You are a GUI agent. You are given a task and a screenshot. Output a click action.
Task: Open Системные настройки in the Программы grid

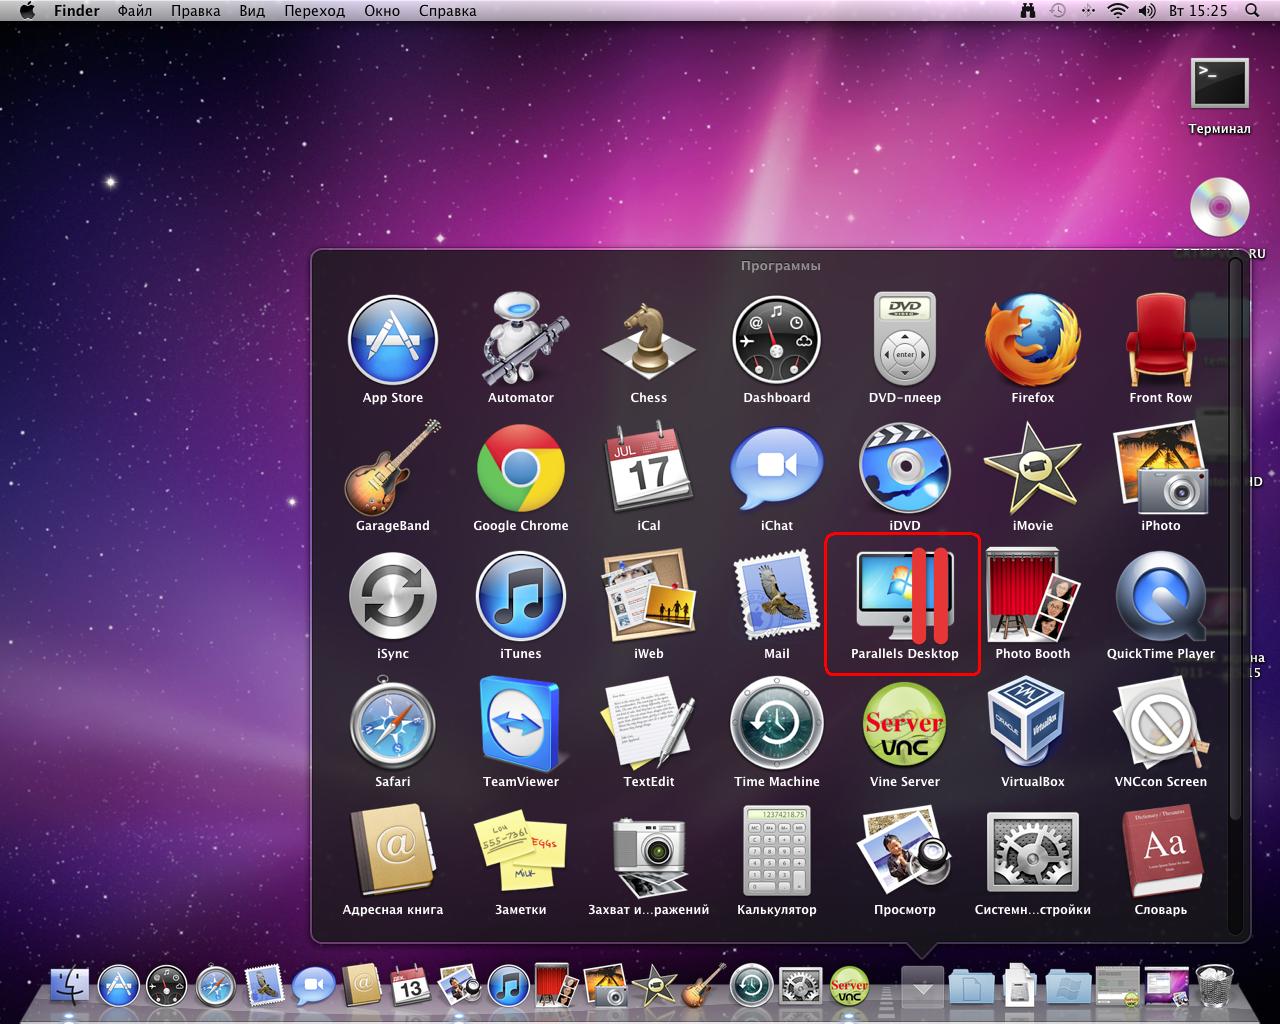[x=1033, y=853]
